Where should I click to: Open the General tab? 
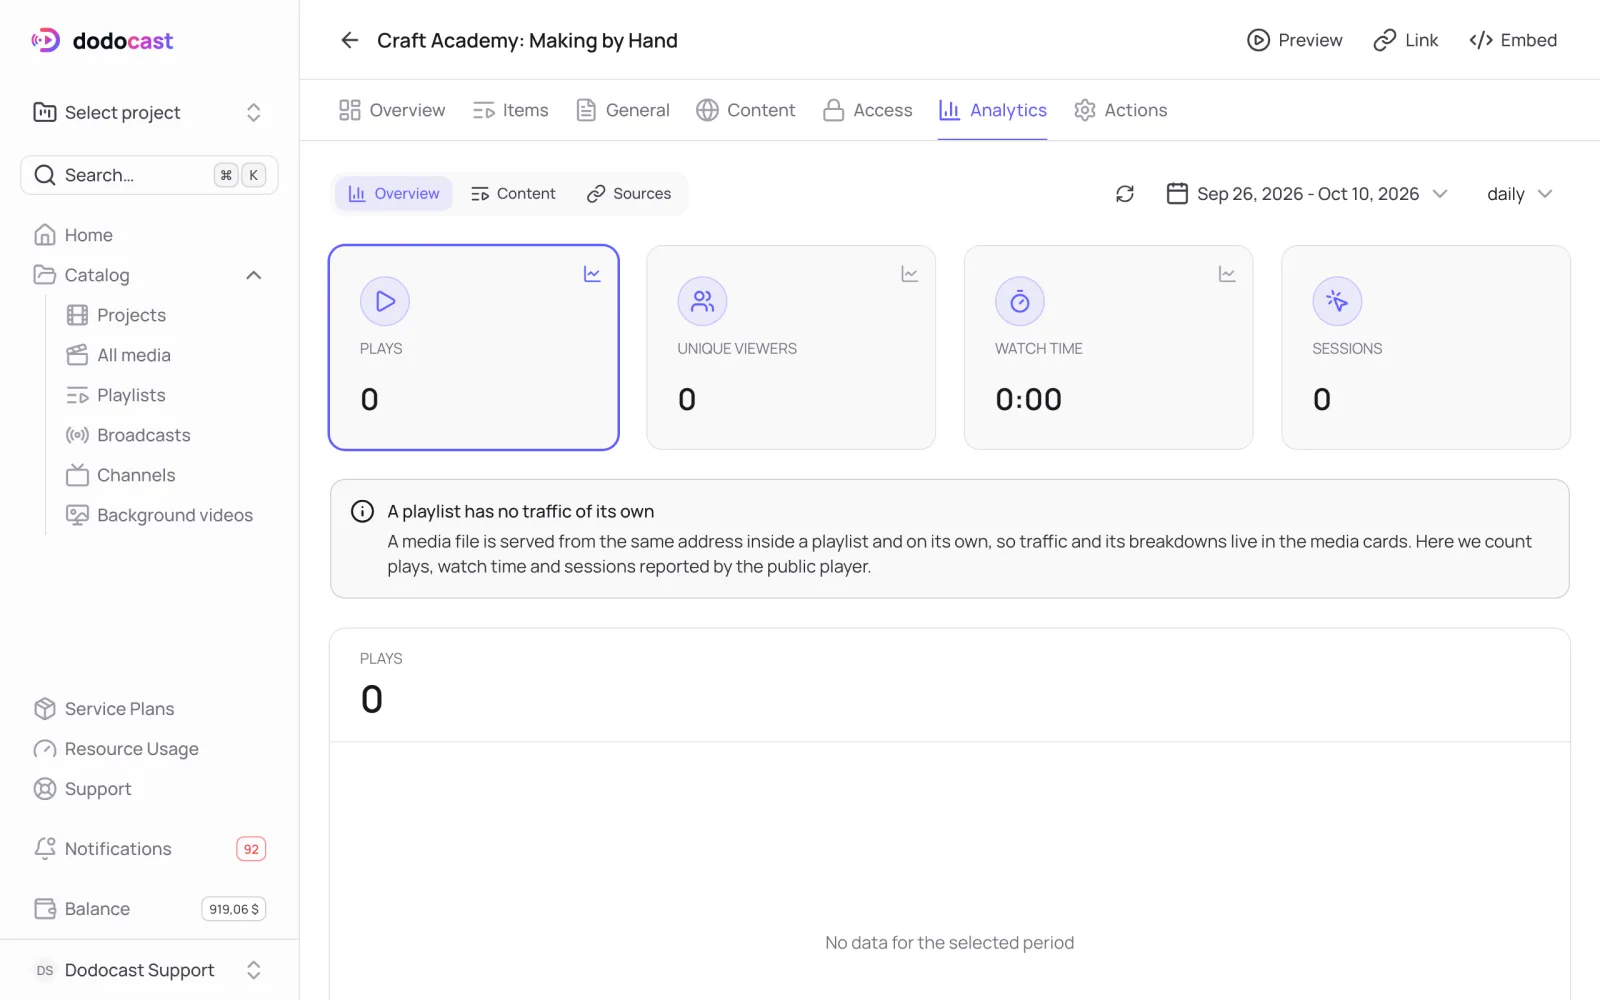click(x=623, y=110)
